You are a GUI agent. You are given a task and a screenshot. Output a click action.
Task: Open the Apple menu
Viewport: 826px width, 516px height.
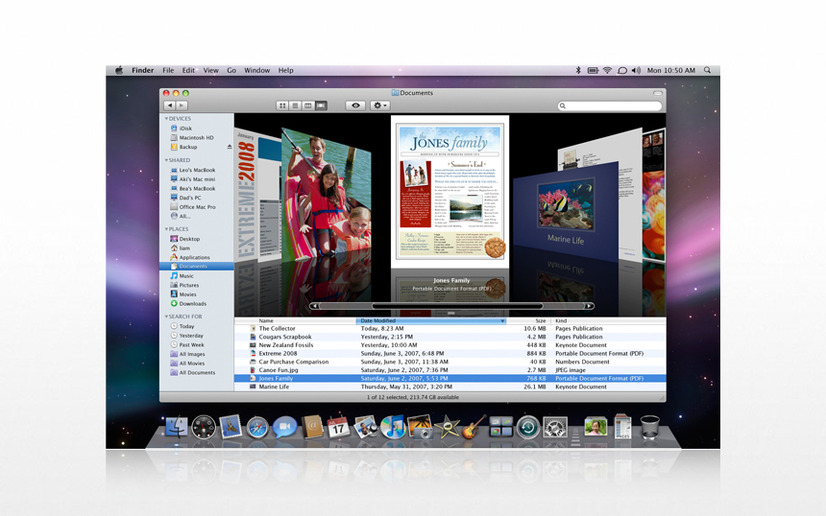(119, 70)
